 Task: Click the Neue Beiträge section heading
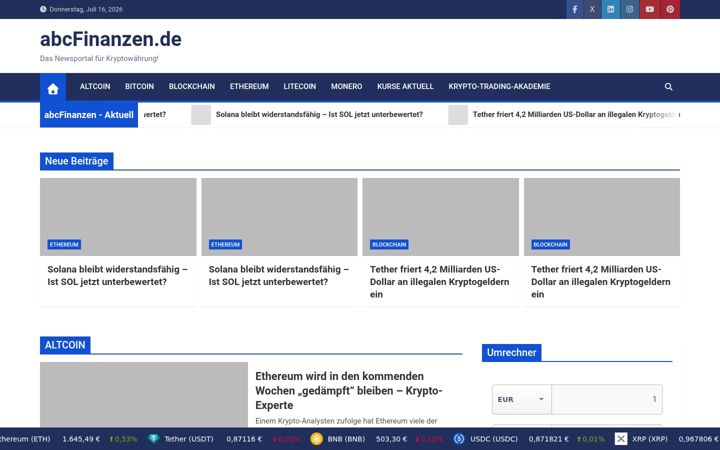(77, 161)
